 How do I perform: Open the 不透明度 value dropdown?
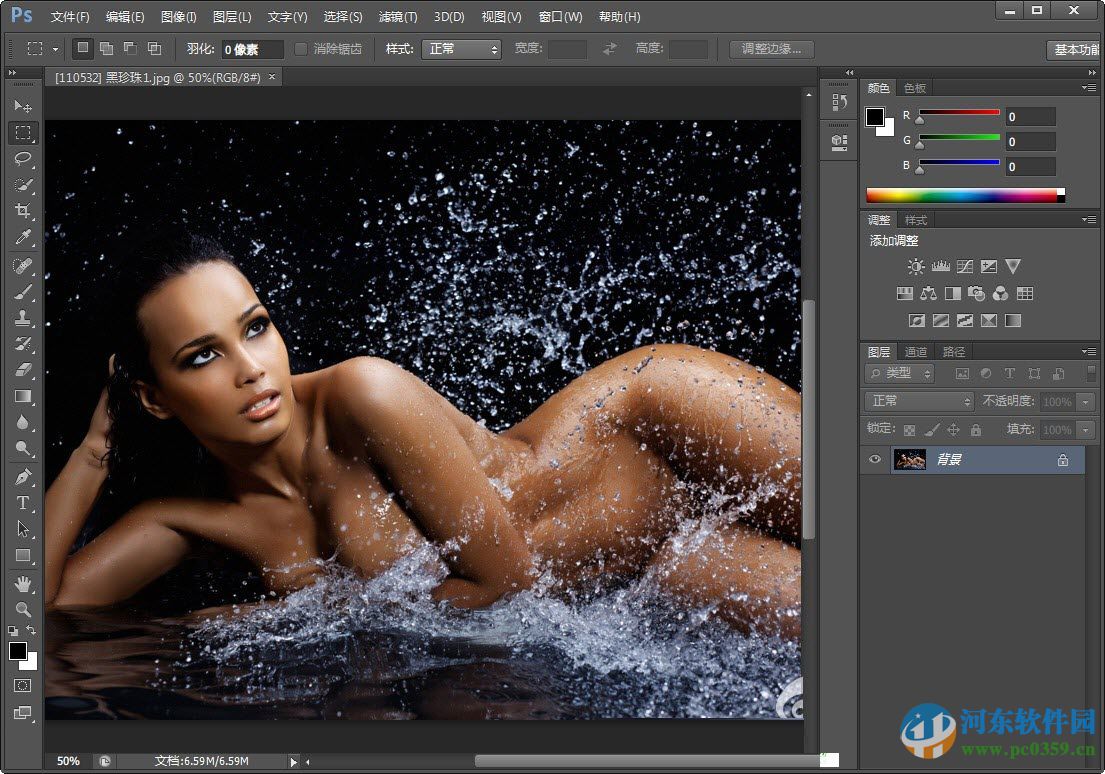(x=1087, y=401)
